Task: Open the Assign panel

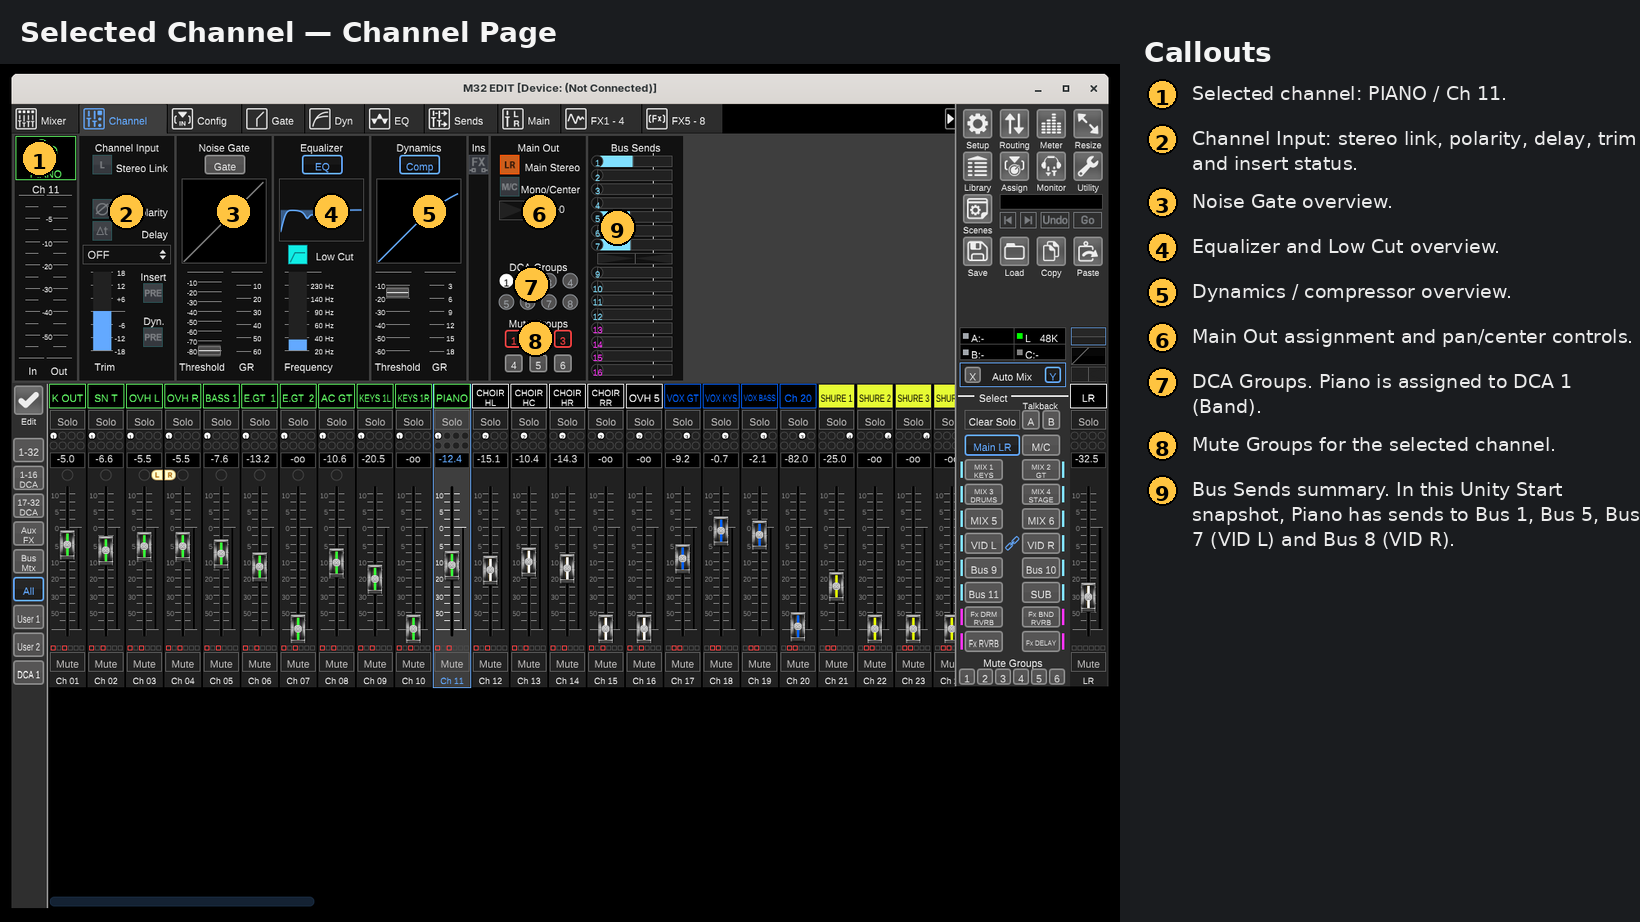Action: point(1014,167)
